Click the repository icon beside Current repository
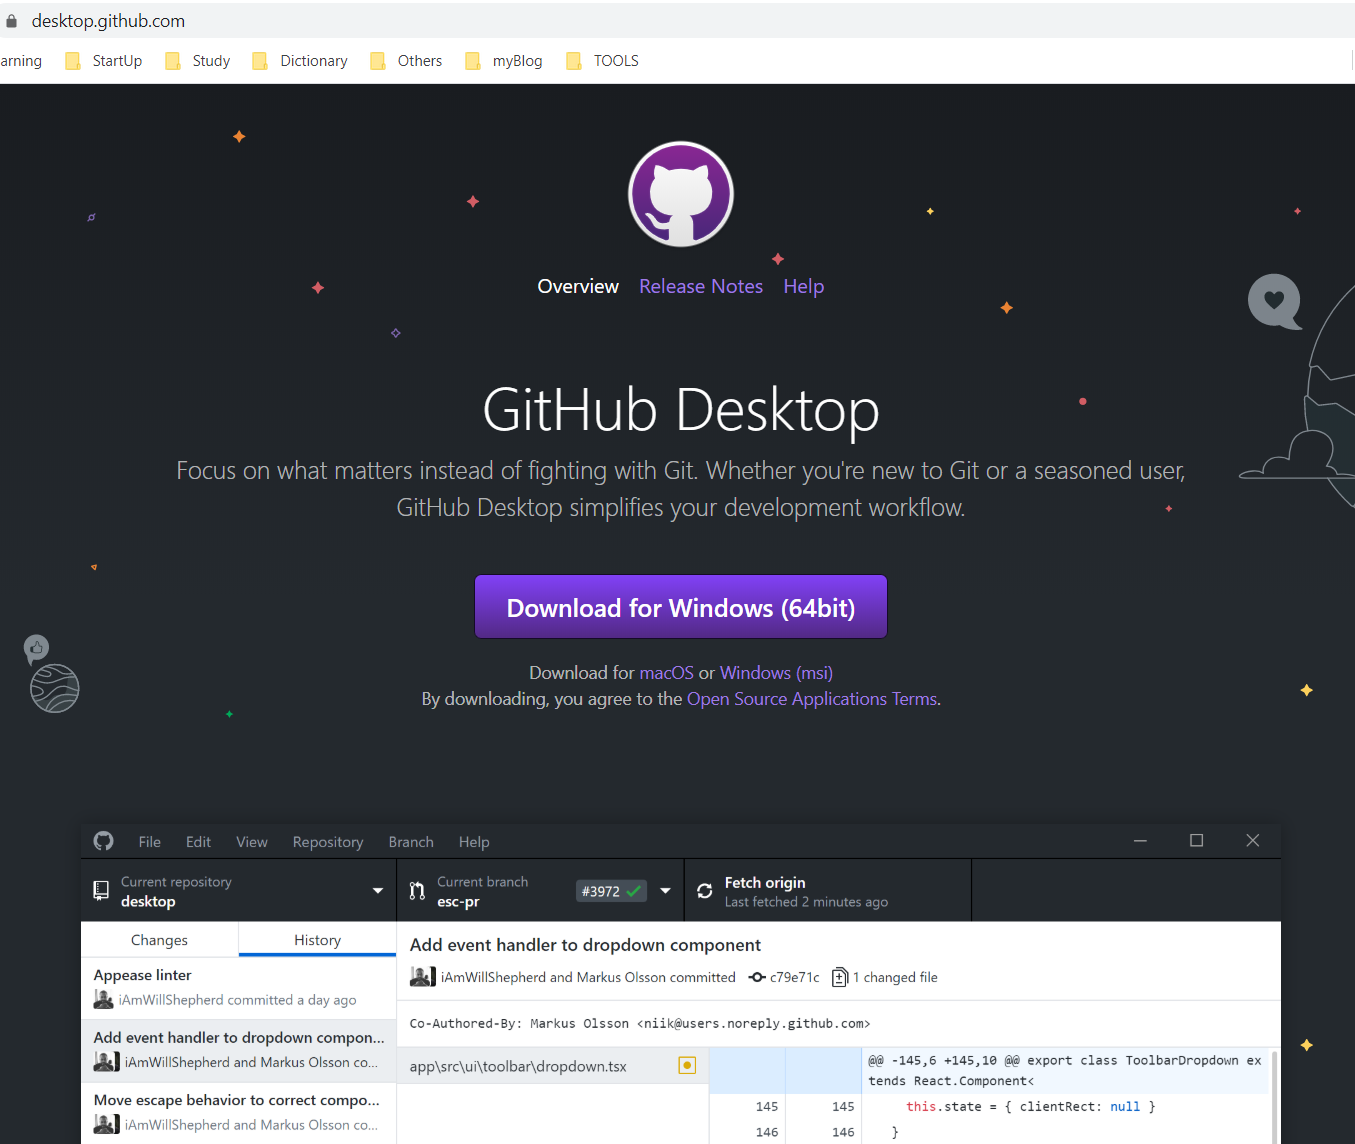Screen dimensions: 1355x1144 point(101,890)
